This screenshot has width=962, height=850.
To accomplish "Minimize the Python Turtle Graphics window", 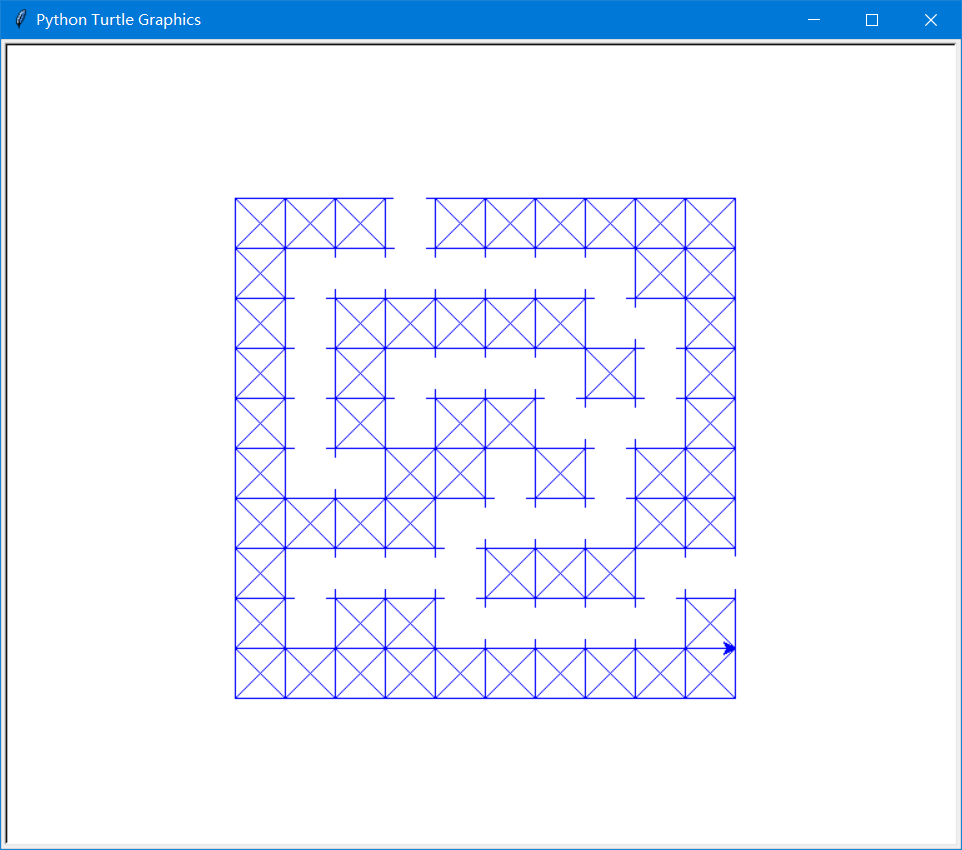I will 814,20.
